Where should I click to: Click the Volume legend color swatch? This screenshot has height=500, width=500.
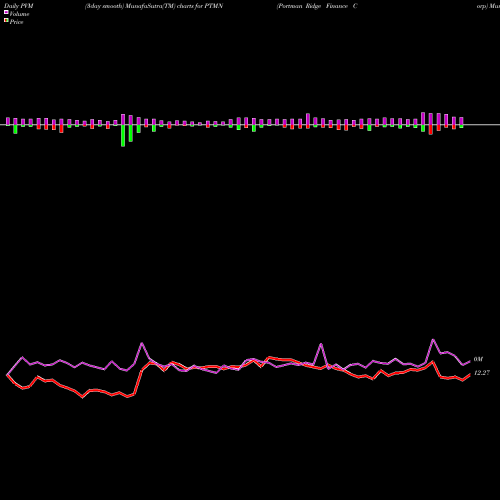click(6, 12)
